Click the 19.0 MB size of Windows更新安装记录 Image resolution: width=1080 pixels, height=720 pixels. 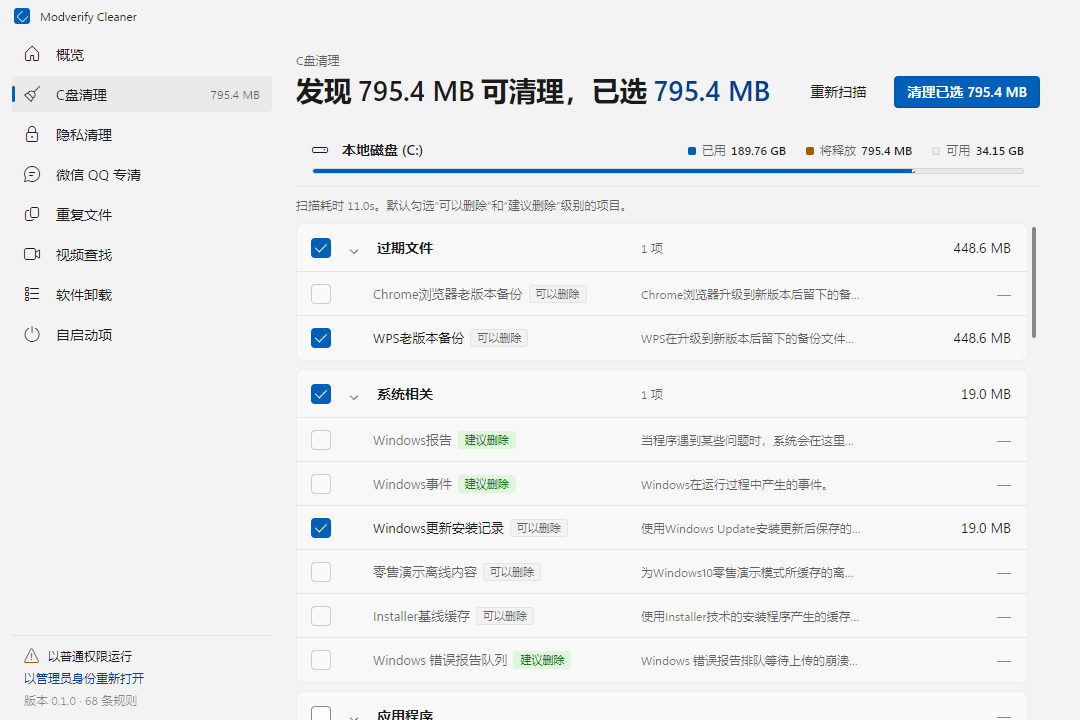pos(986,528)
